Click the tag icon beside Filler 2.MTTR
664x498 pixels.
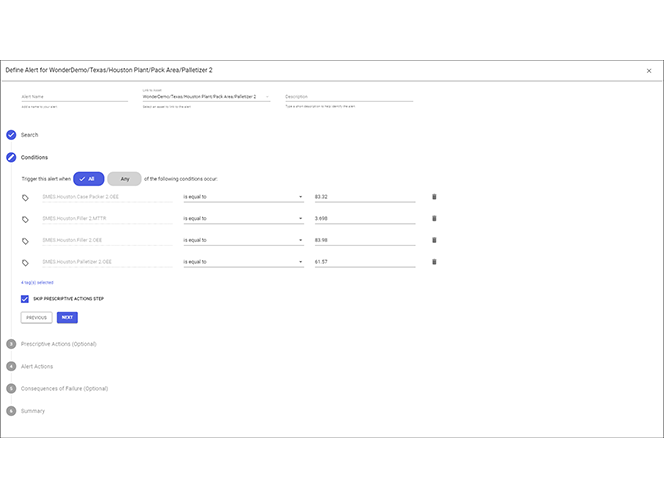[26, 219]
